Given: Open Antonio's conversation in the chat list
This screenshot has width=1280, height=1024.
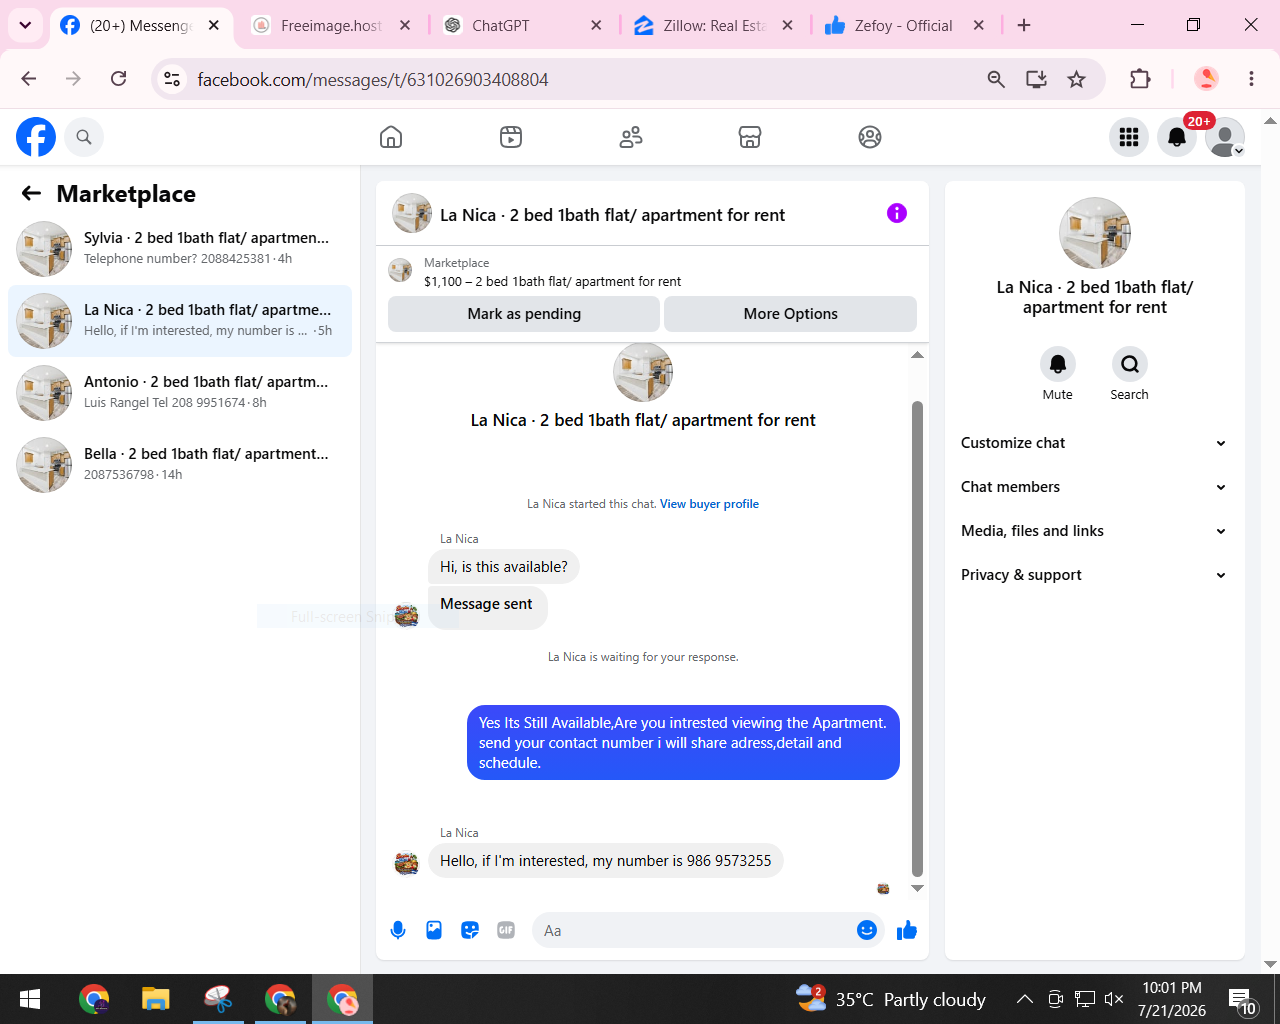Looking at the screenshot, I should pyautogui.click(x=180, y=393).
